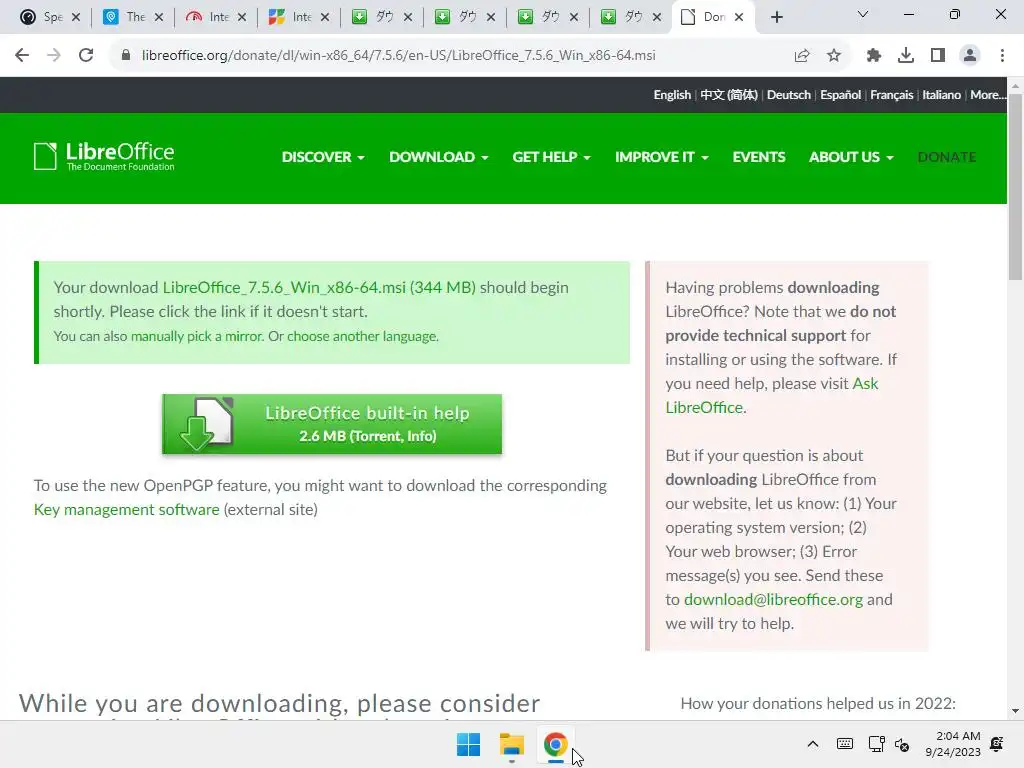Click the muted volume tray icon
1024x768 pixels.
coord(902,744)
